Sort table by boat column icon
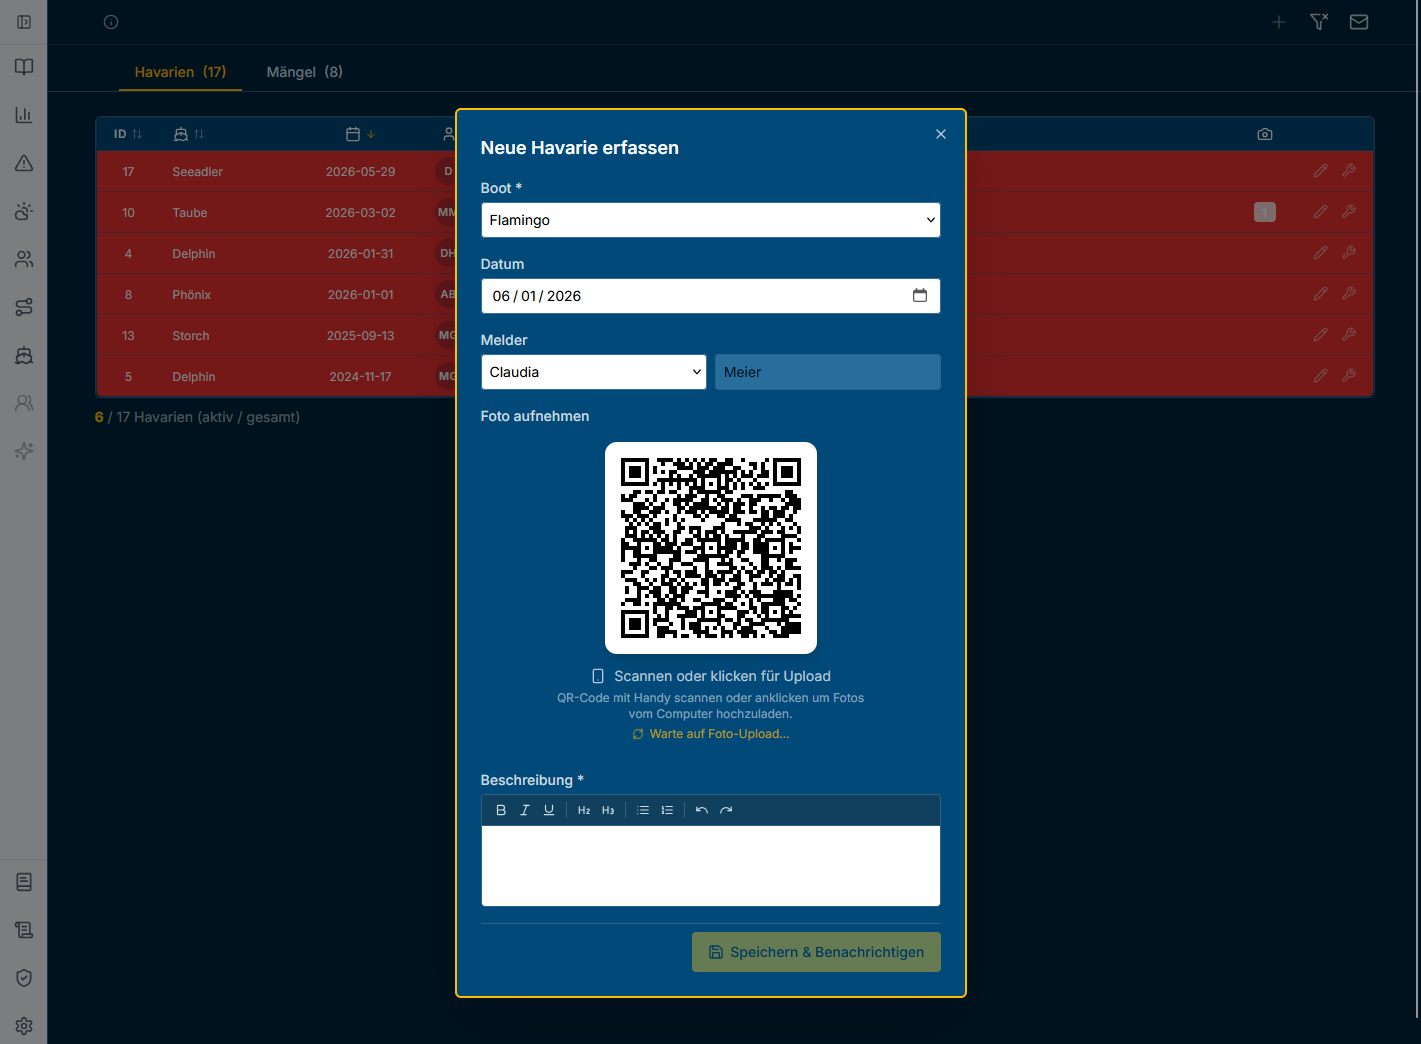Viewport: 1421px width, 1044px height. coord(188,134)
